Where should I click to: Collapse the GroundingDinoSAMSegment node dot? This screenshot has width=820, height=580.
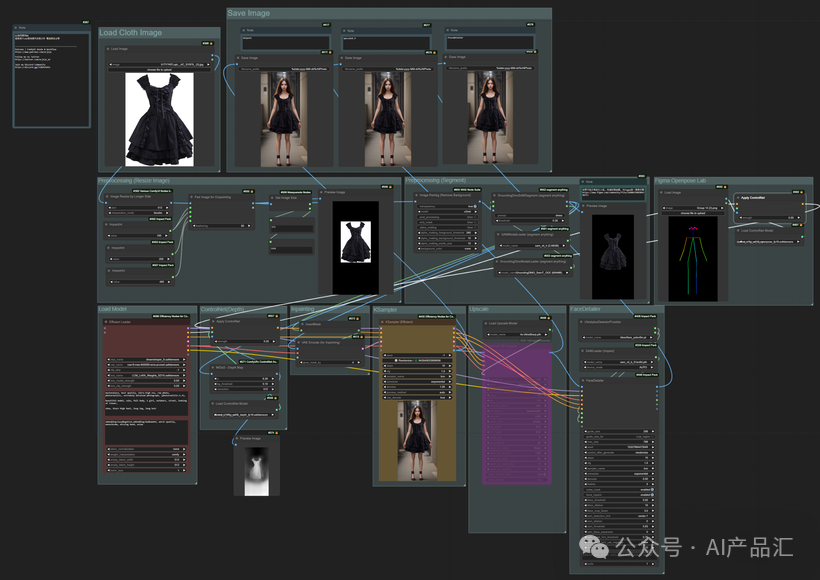[494, 195]
